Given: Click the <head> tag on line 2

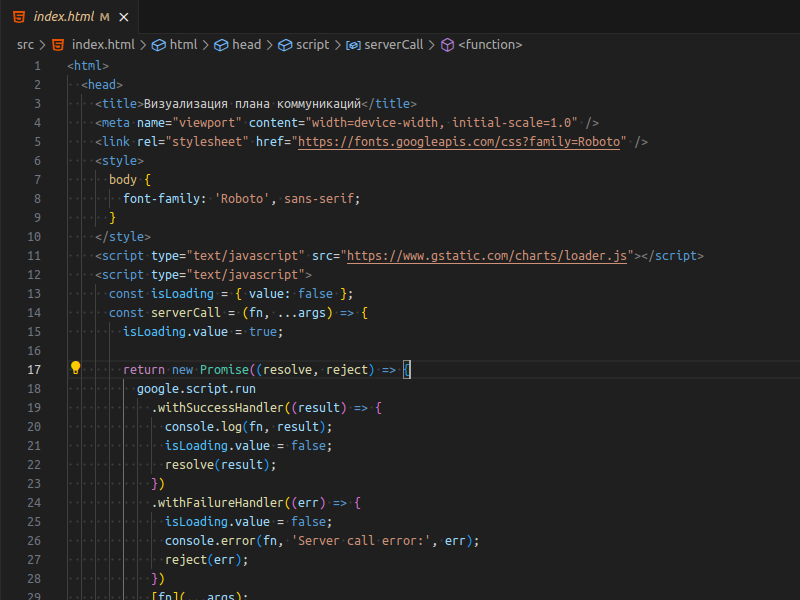Looking at the screenshot, I should point(102,85).
